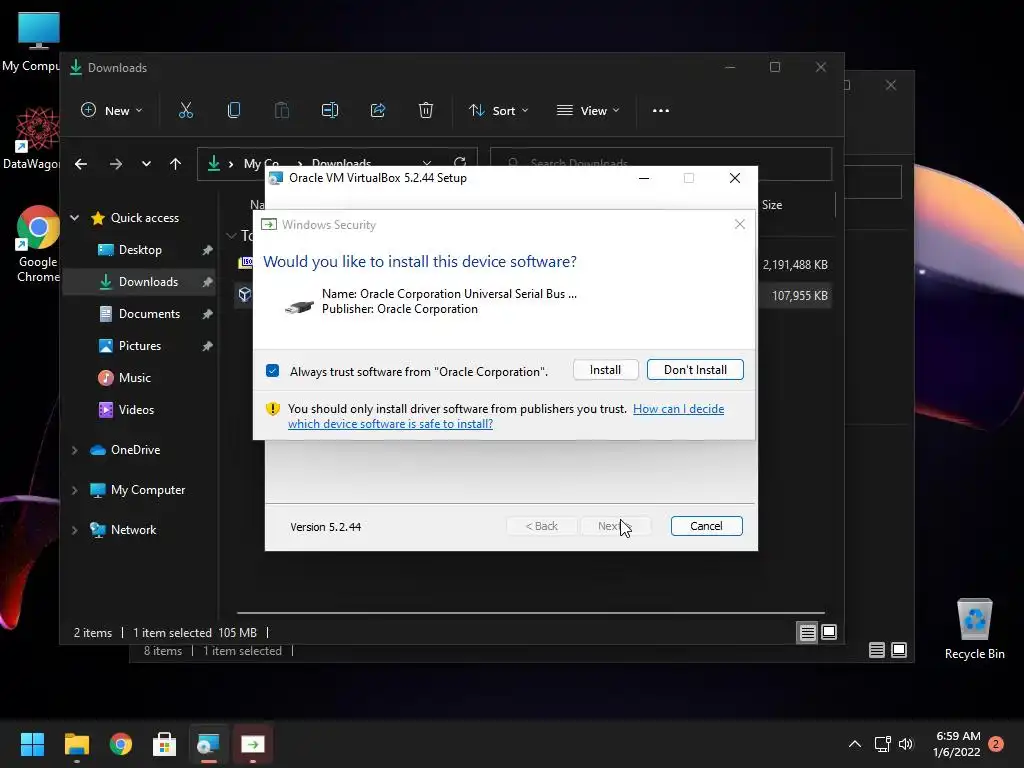Screen dimensions: 1024x768
Task: Expand the Network tree node
Action: (74, 530)
